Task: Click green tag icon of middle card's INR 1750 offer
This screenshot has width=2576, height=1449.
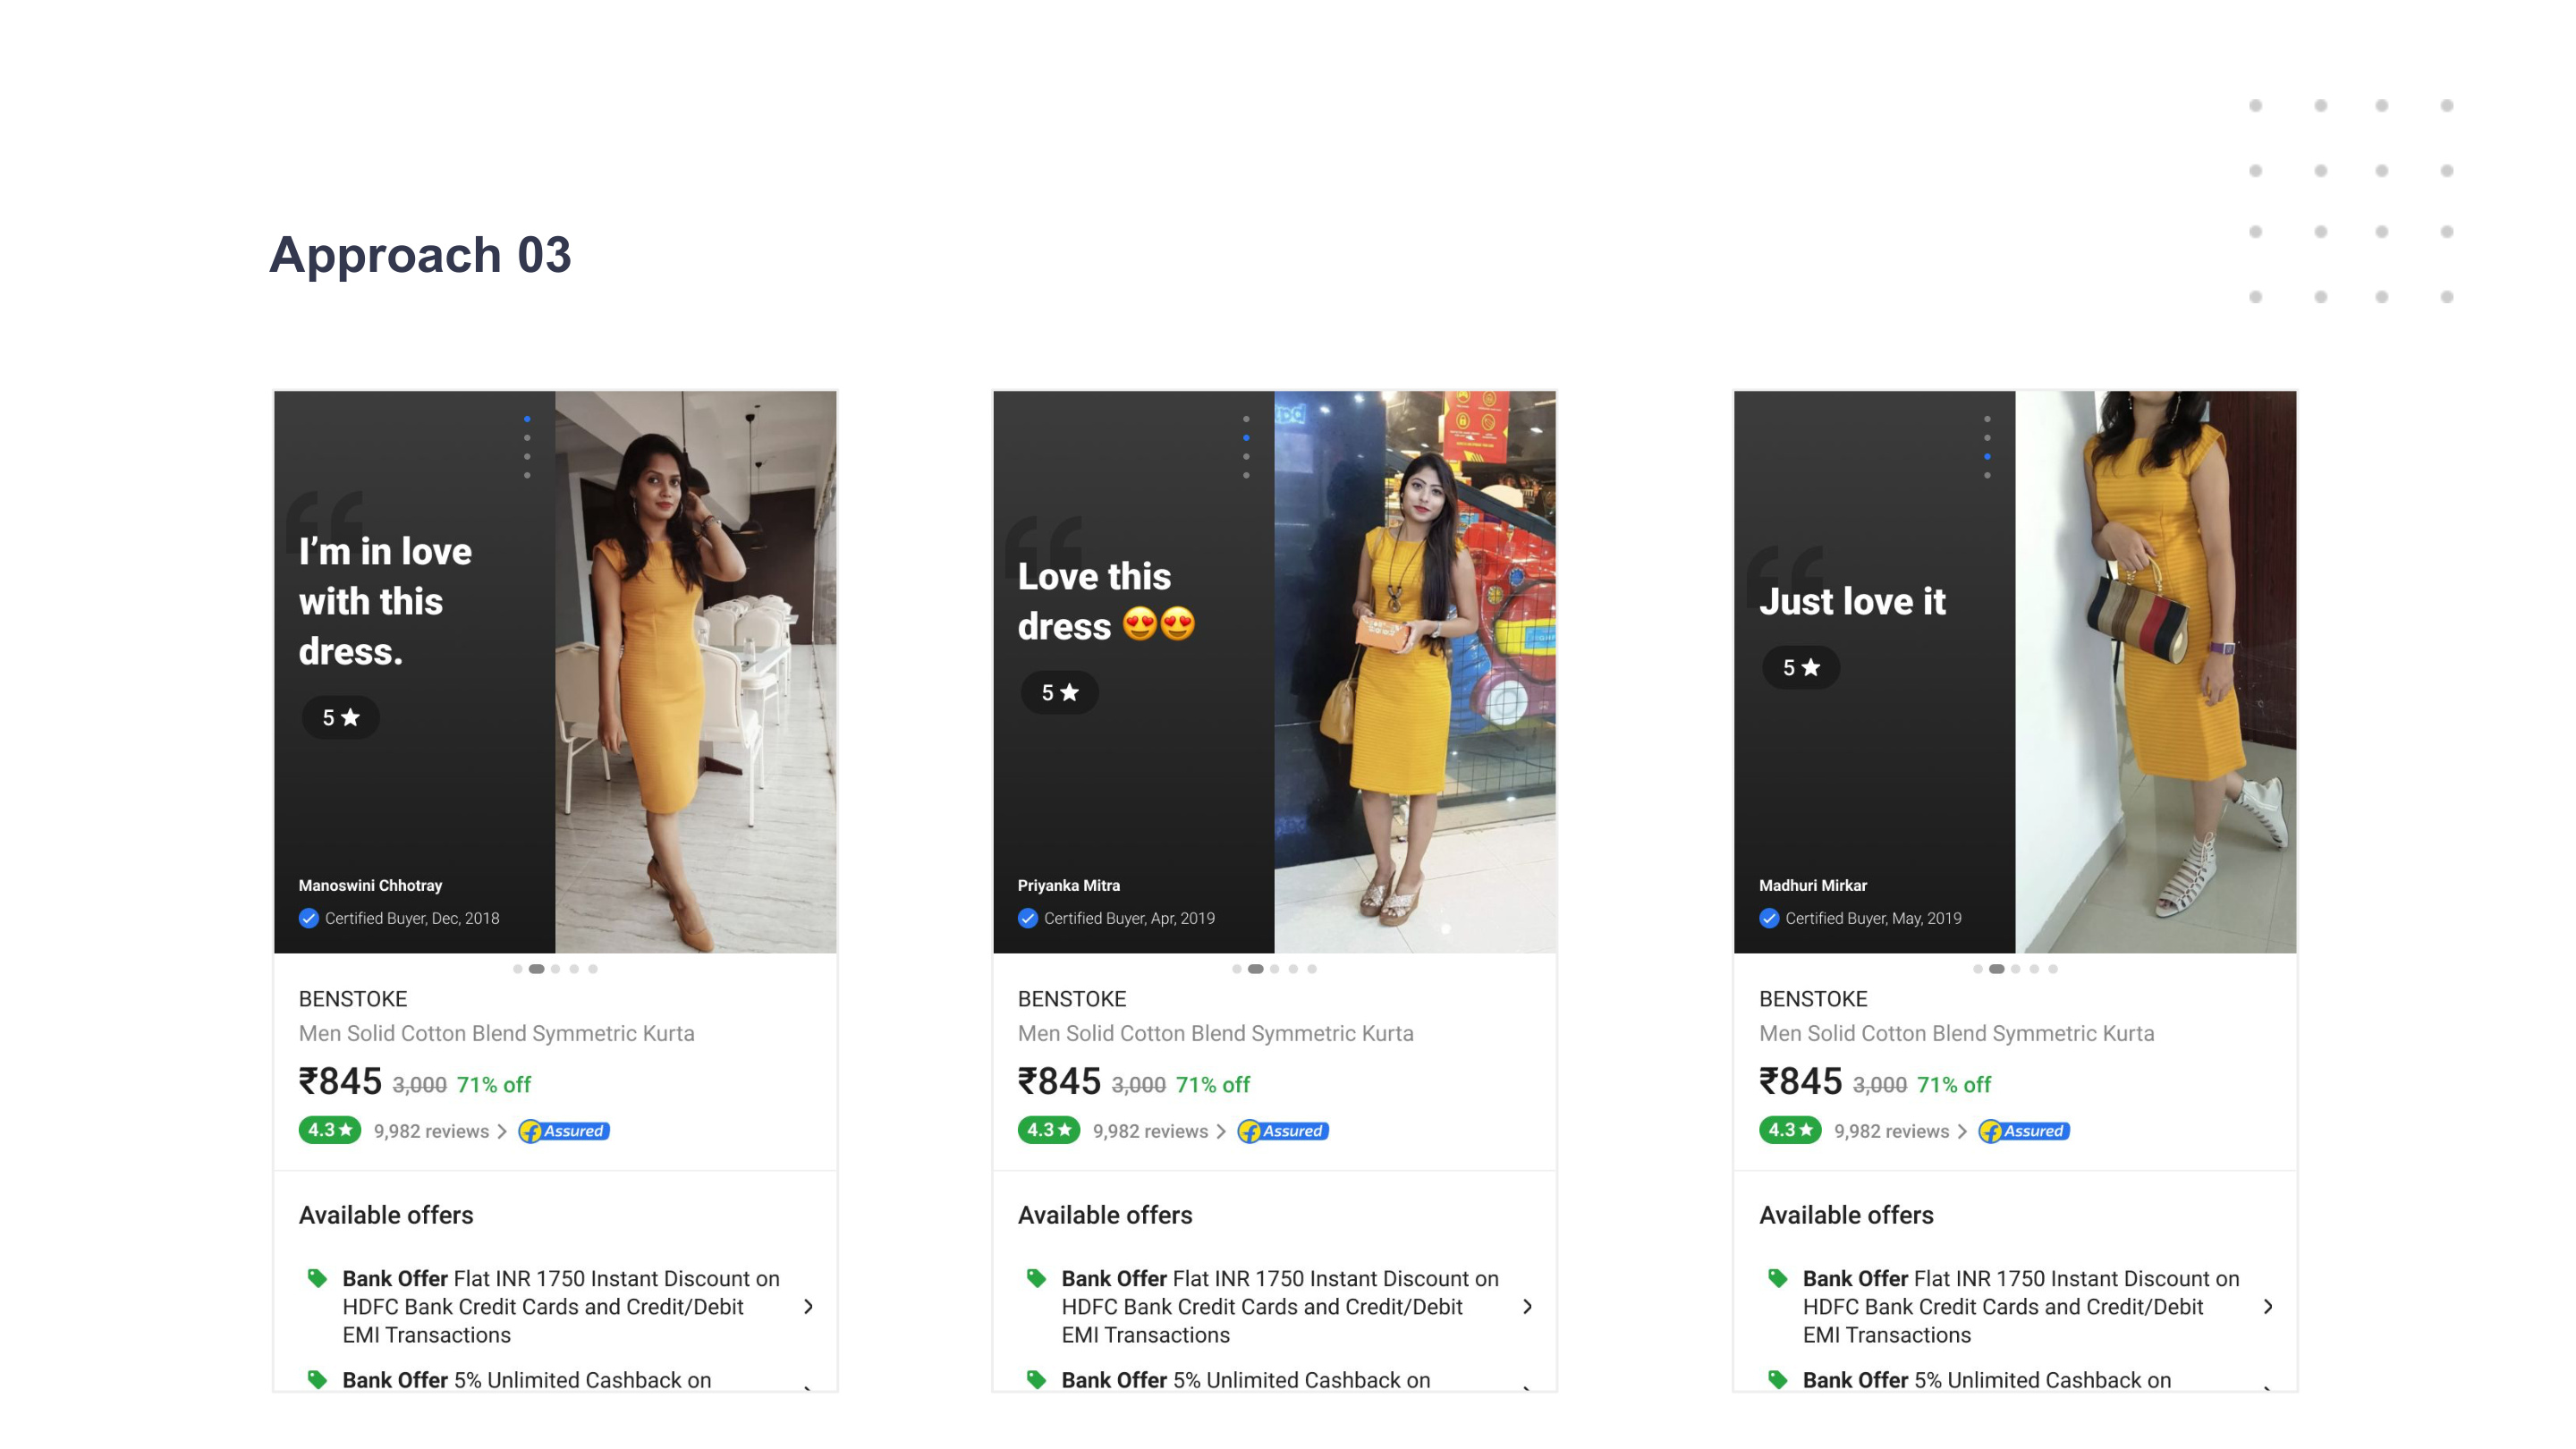Action: (x=1036, y=1278)
